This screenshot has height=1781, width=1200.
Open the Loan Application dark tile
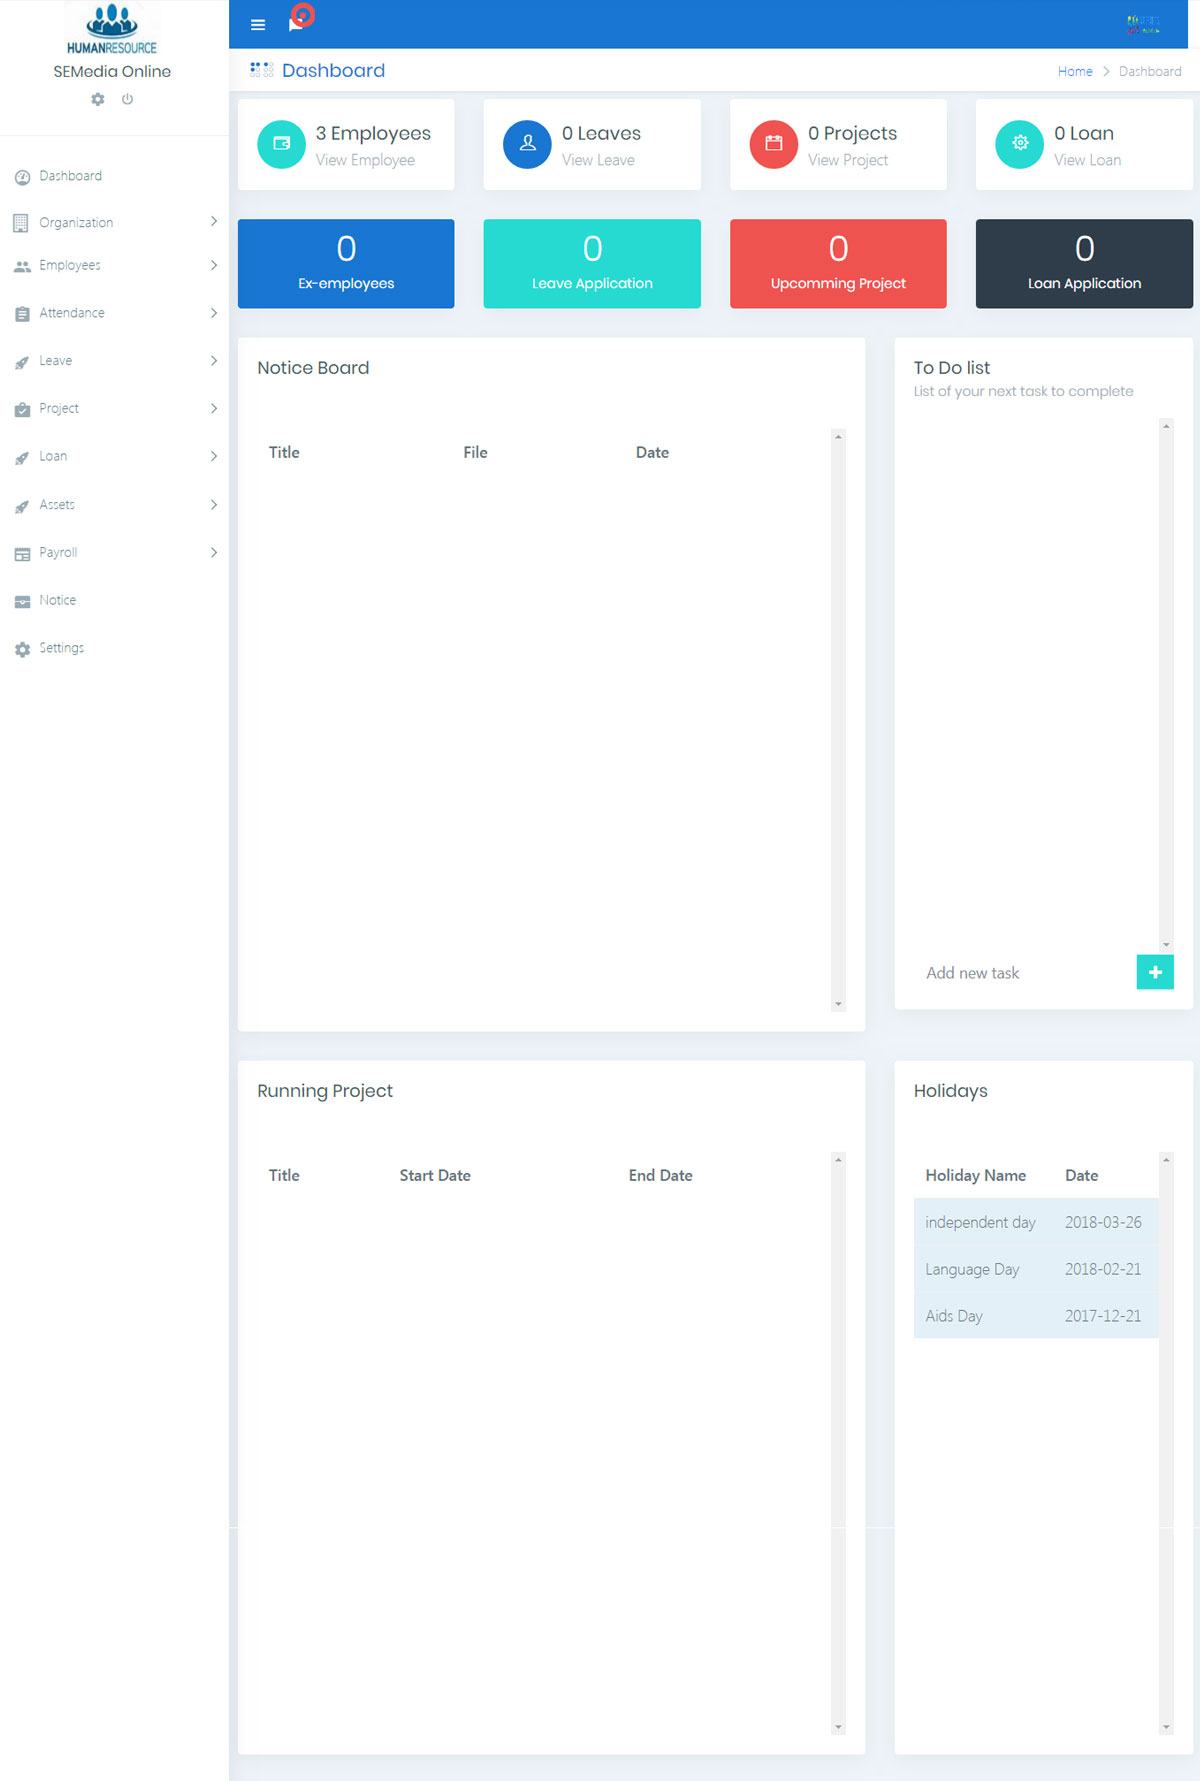pos(1084,264)
